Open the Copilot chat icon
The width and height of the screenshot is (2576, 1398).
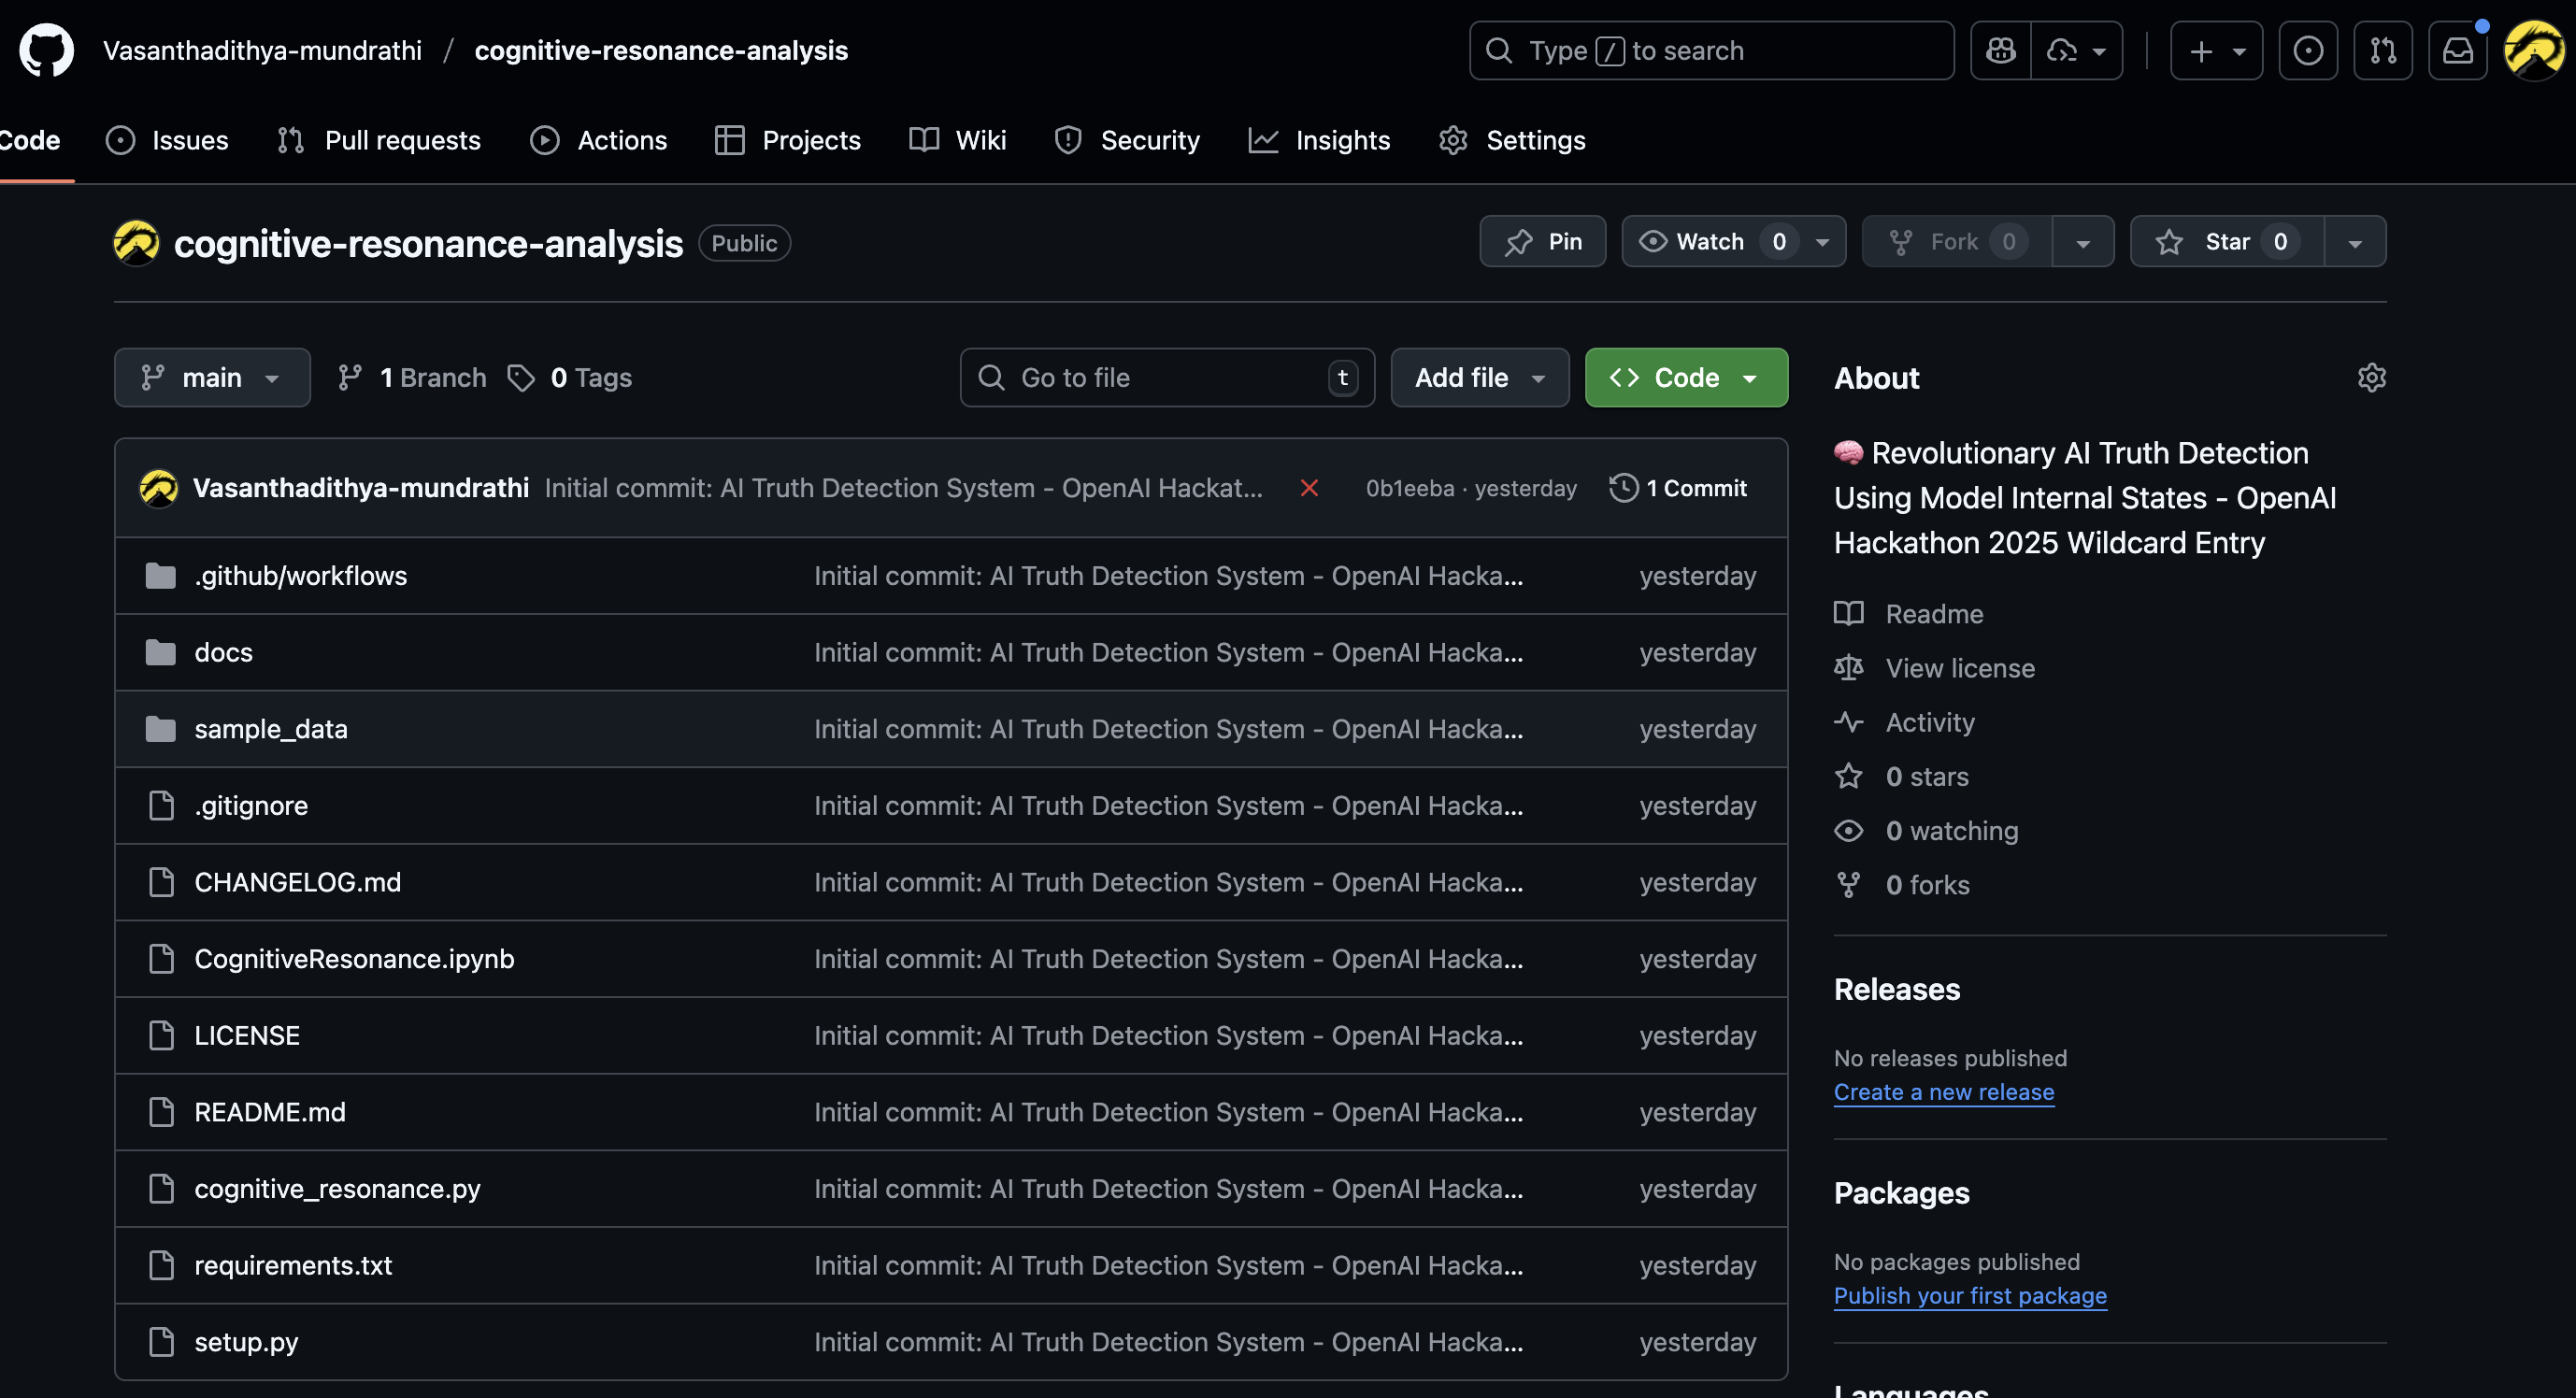click(x=2000, y=50)
